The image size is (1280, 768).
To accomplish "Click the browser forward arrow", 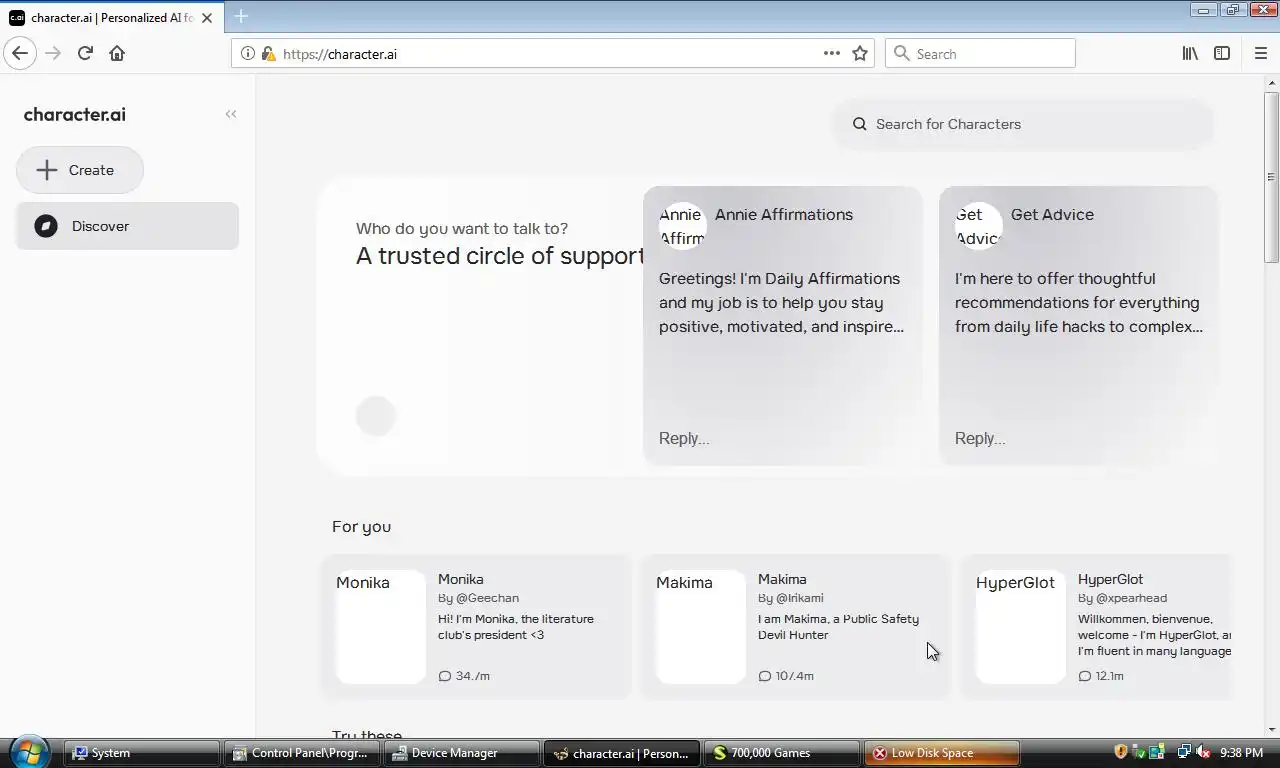I will click(53, 53).
